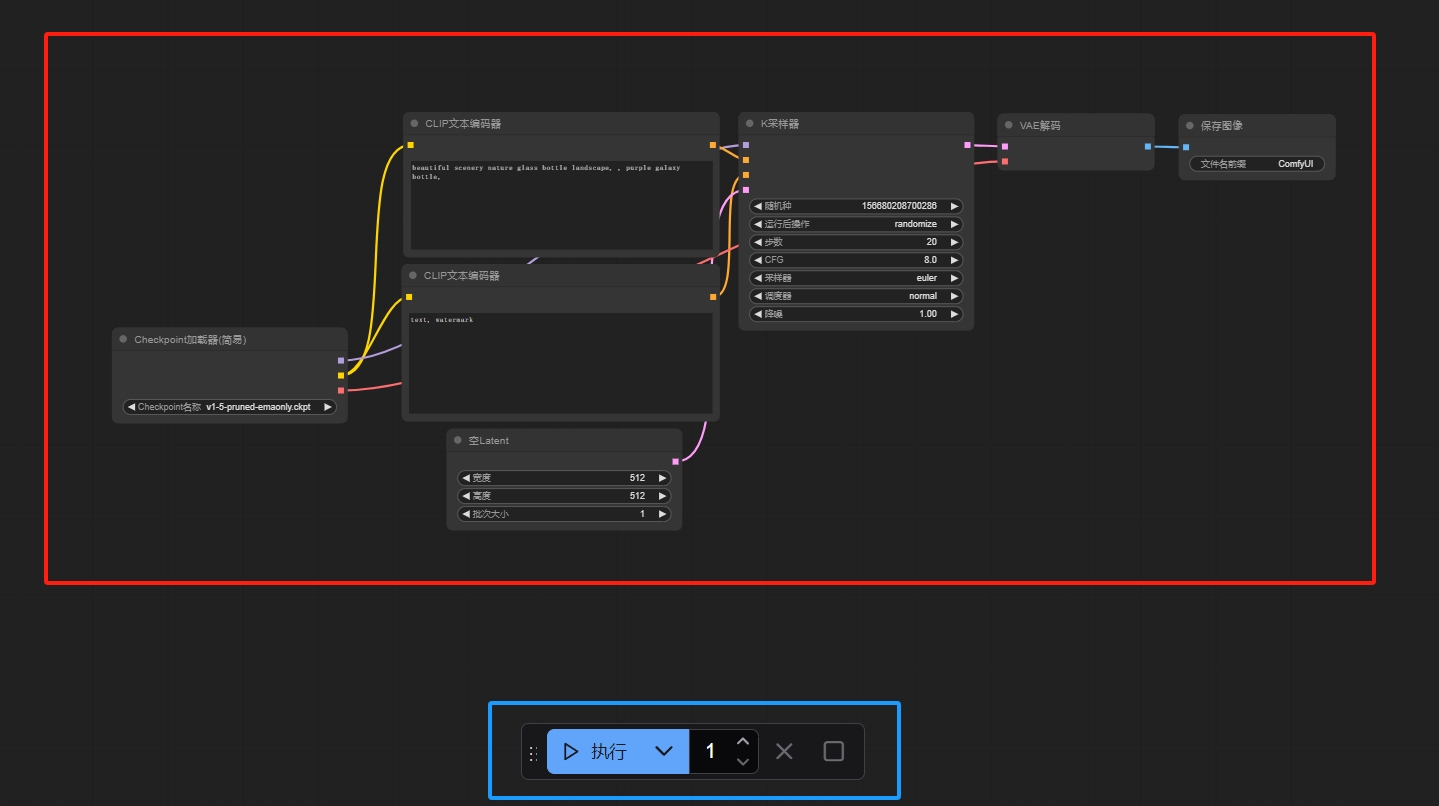This screenshot has width=1439, height=806.
Task: Click the play triangle icon on the 执行 button
Action: (571, 751)
